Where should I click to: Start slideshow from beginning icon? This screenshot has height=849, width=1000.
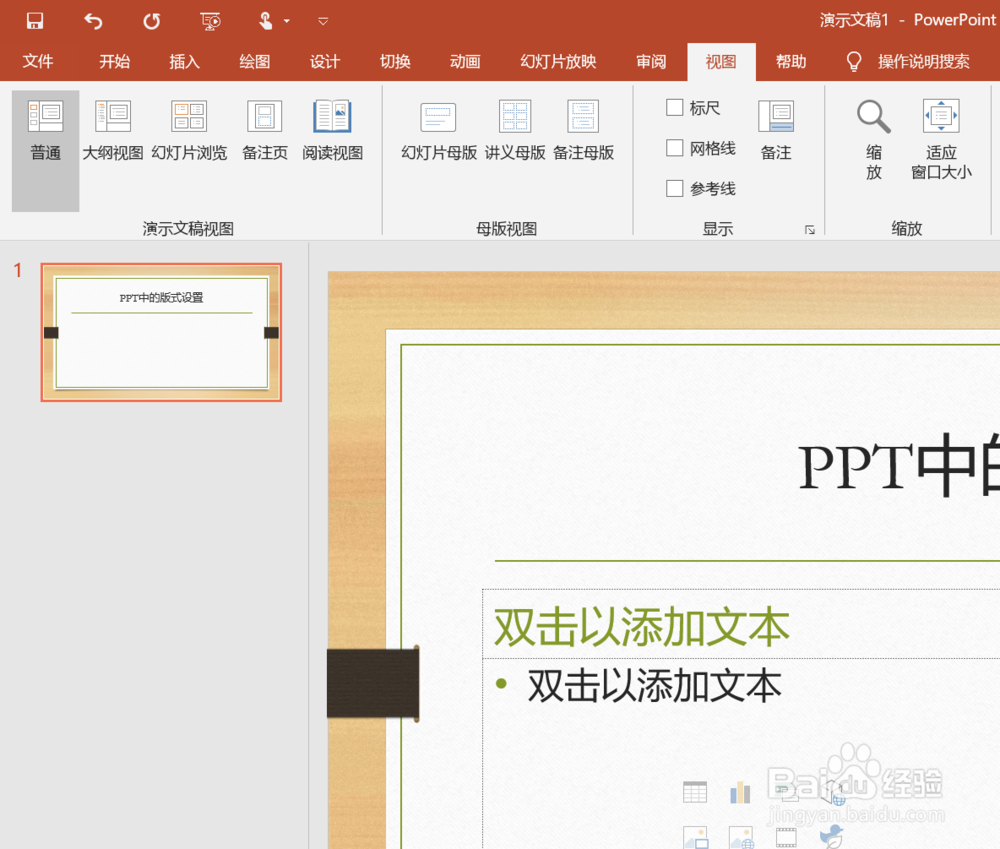(x=210, y=21)
